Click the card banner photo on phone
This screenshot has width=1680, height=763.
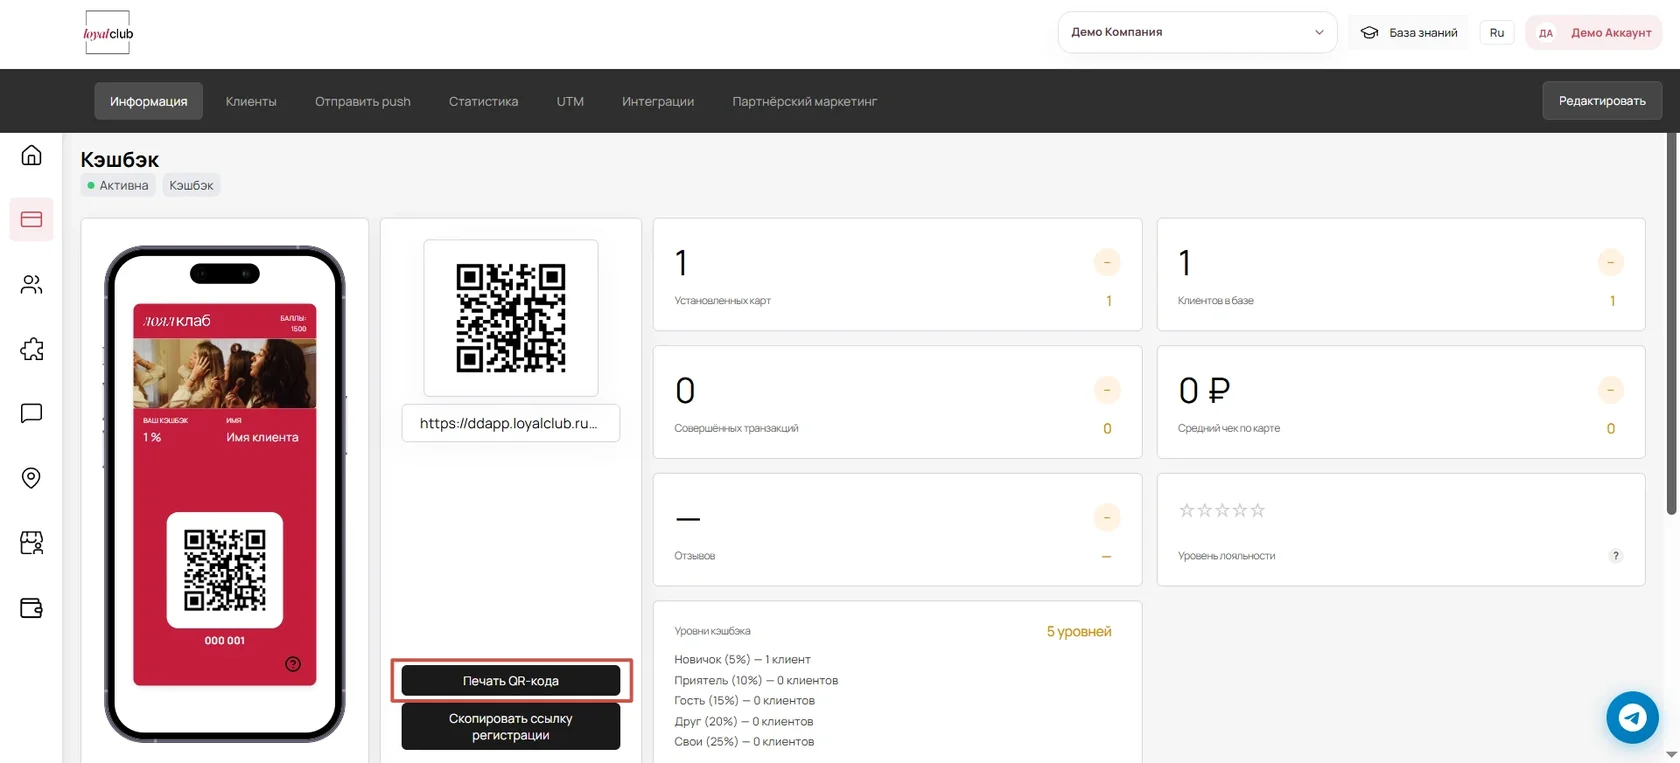point(225,373)
